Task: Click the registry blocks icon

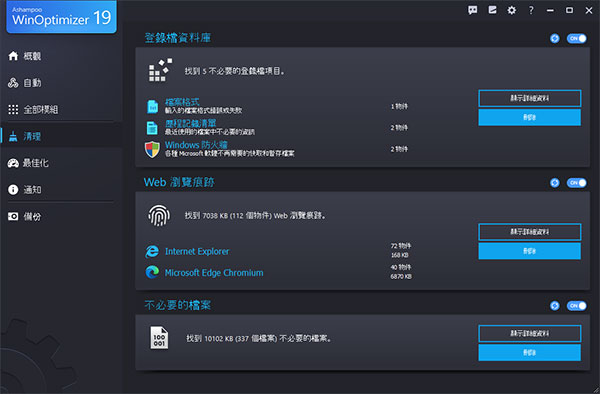Action: point(160,70)
